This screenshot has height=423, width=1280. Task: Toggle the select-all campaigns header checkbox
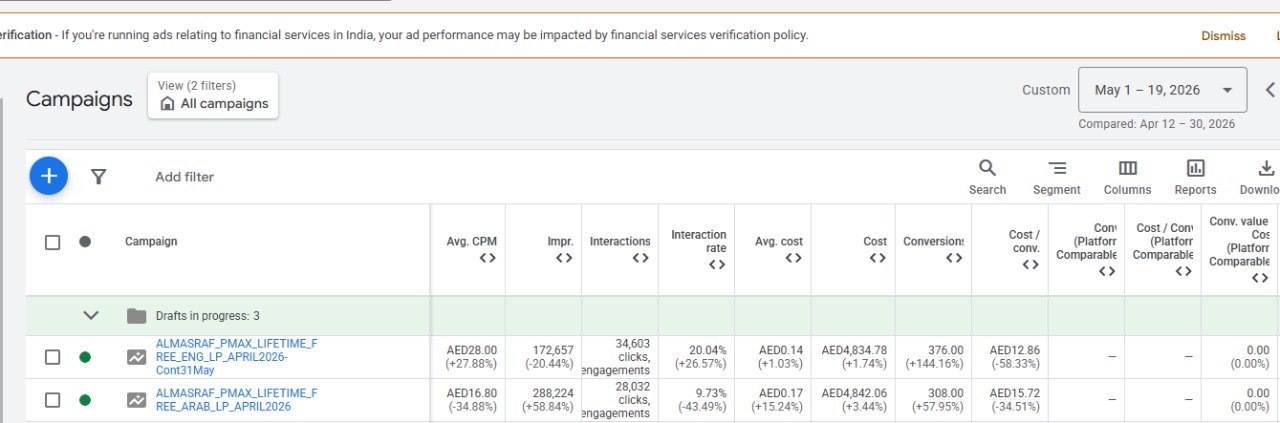pyautogui.click(x=52, y=242)
